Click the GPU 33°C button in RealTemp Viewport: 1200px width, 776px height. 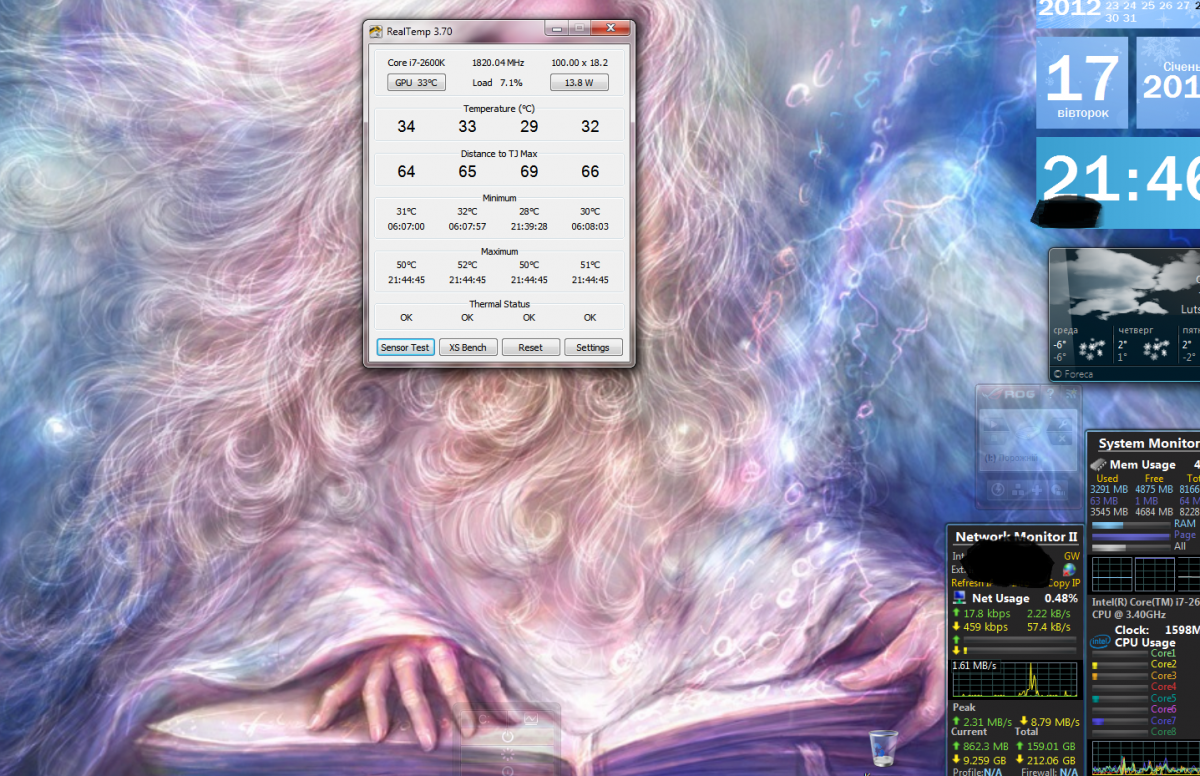tap(416, 83)
